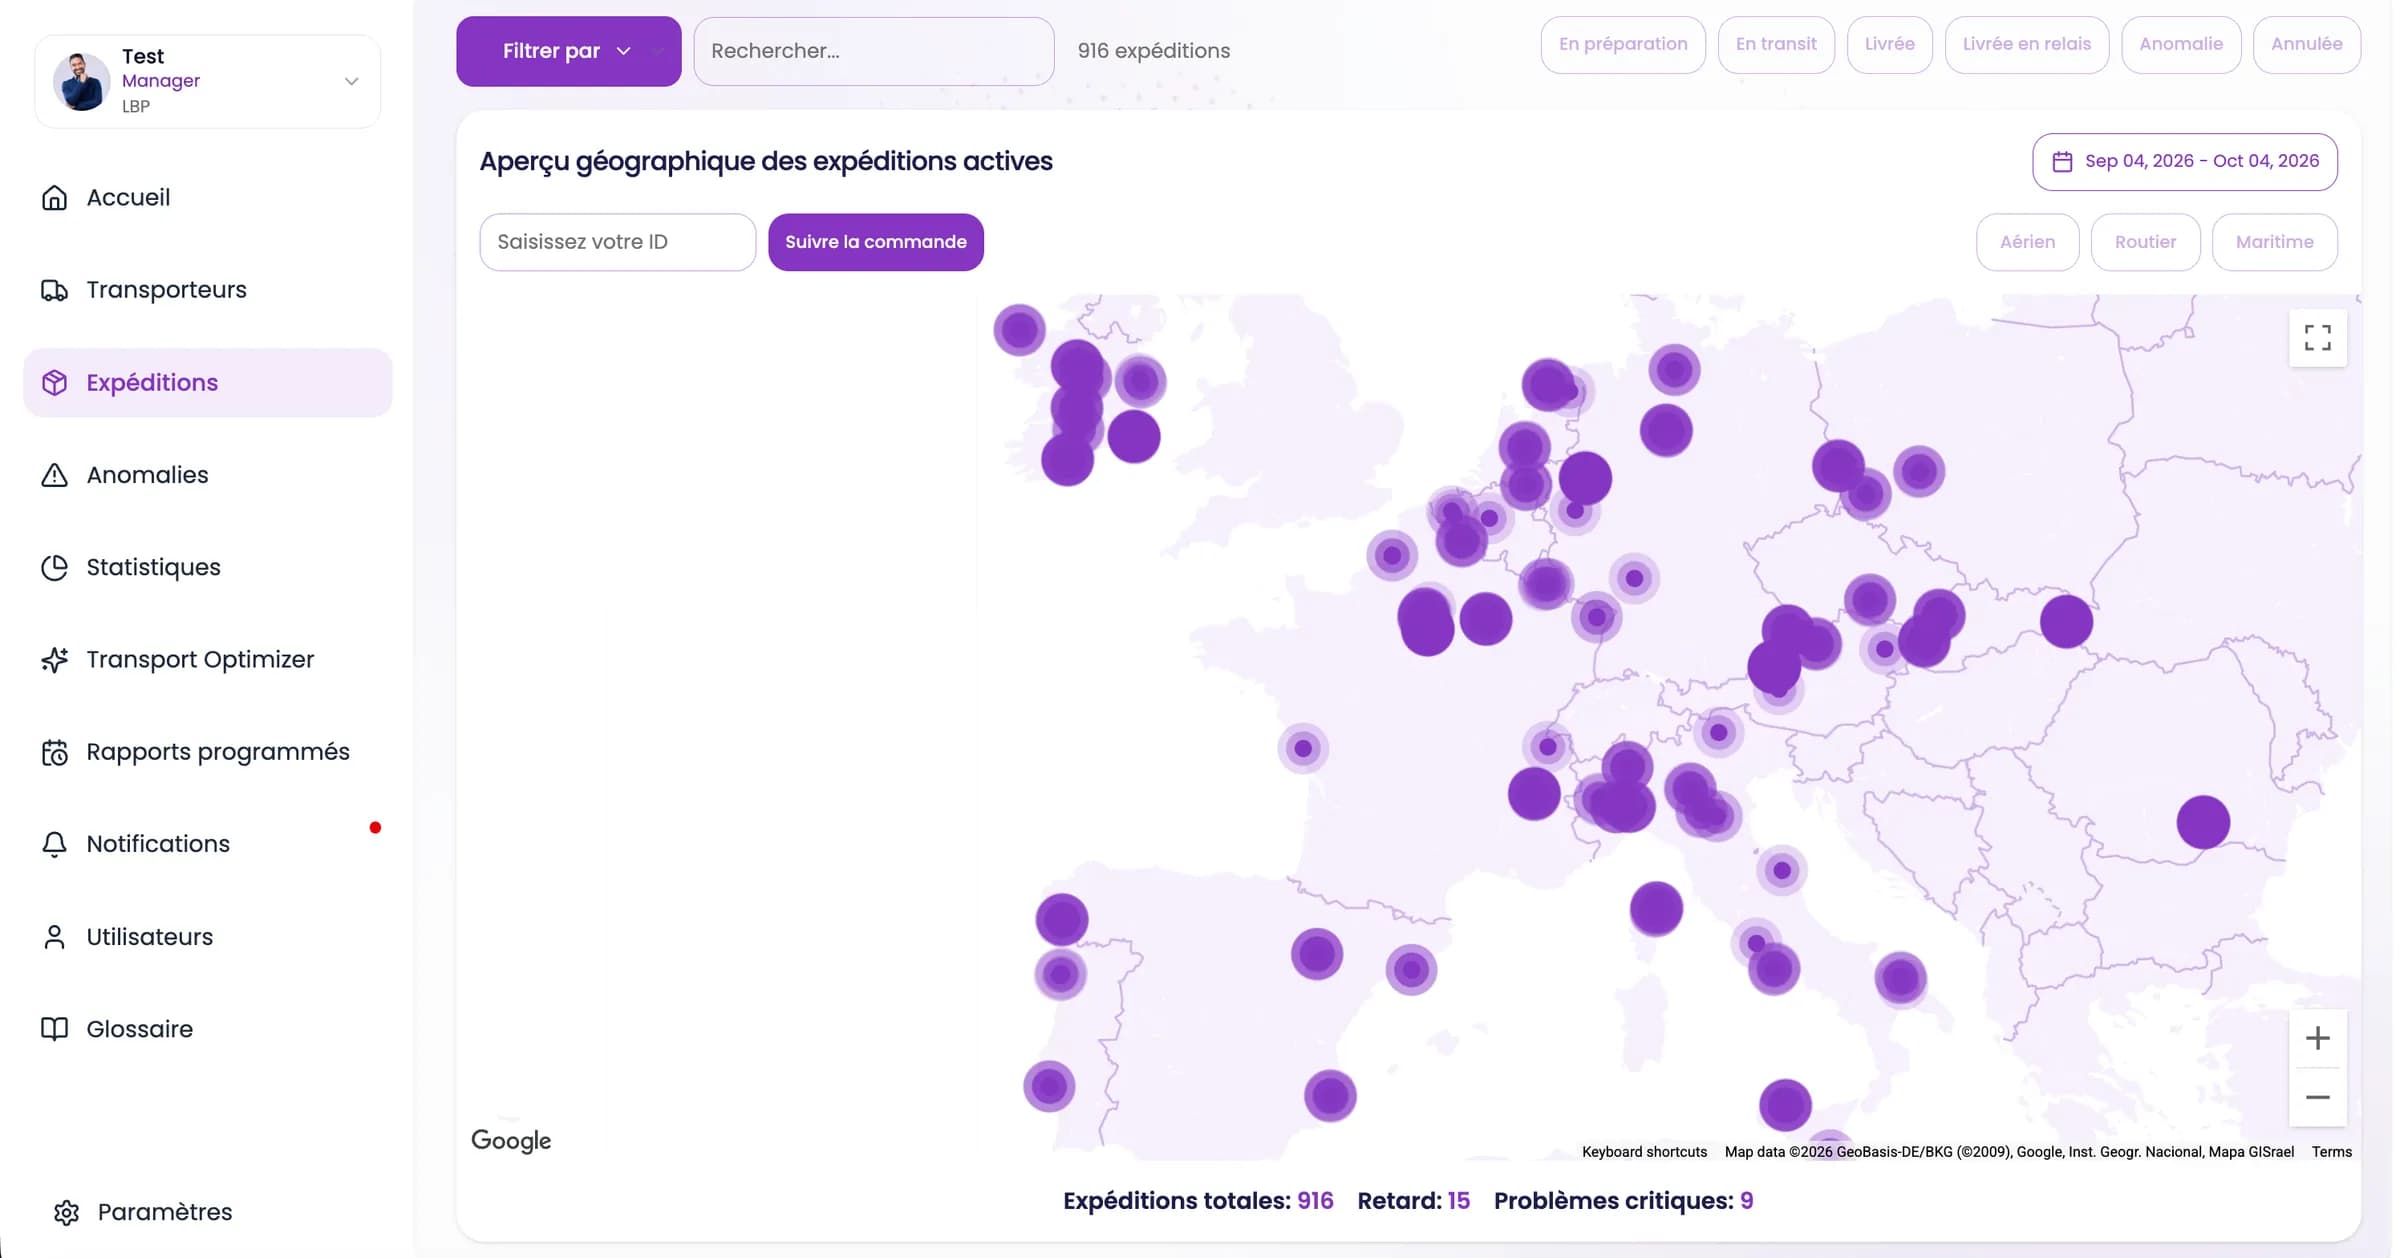
Task: Click the Utilisateurs person icon
Action: pyautogui.click(x=54, y=937)
